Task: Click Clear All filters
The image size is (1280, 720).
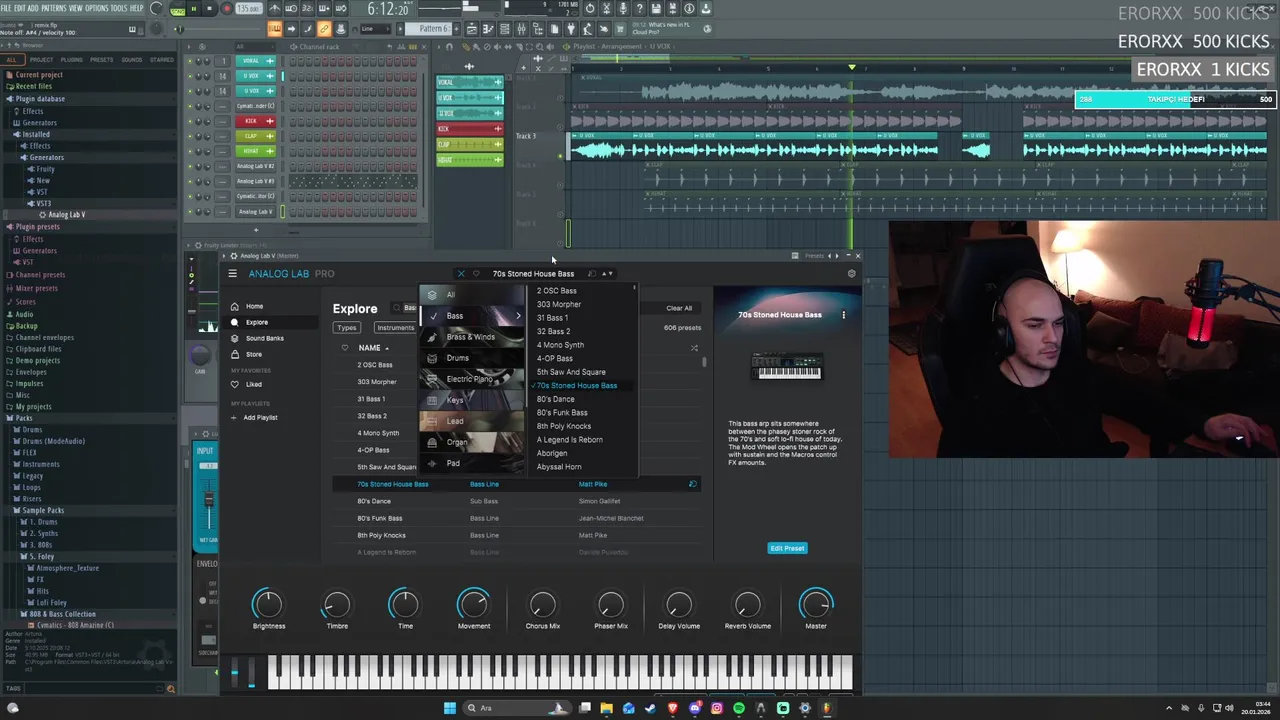Action: (679, 308)
